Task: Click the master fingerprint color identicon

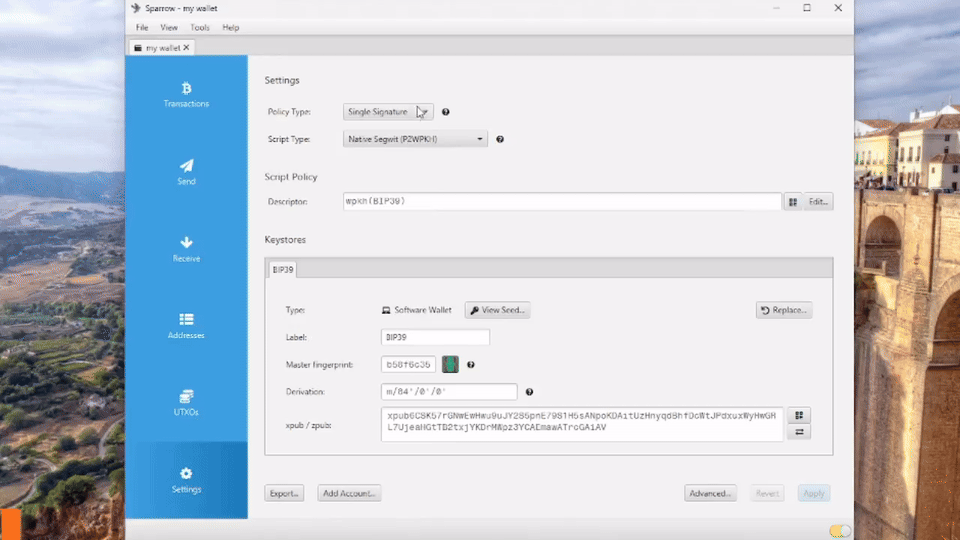Action: (450, 365)
